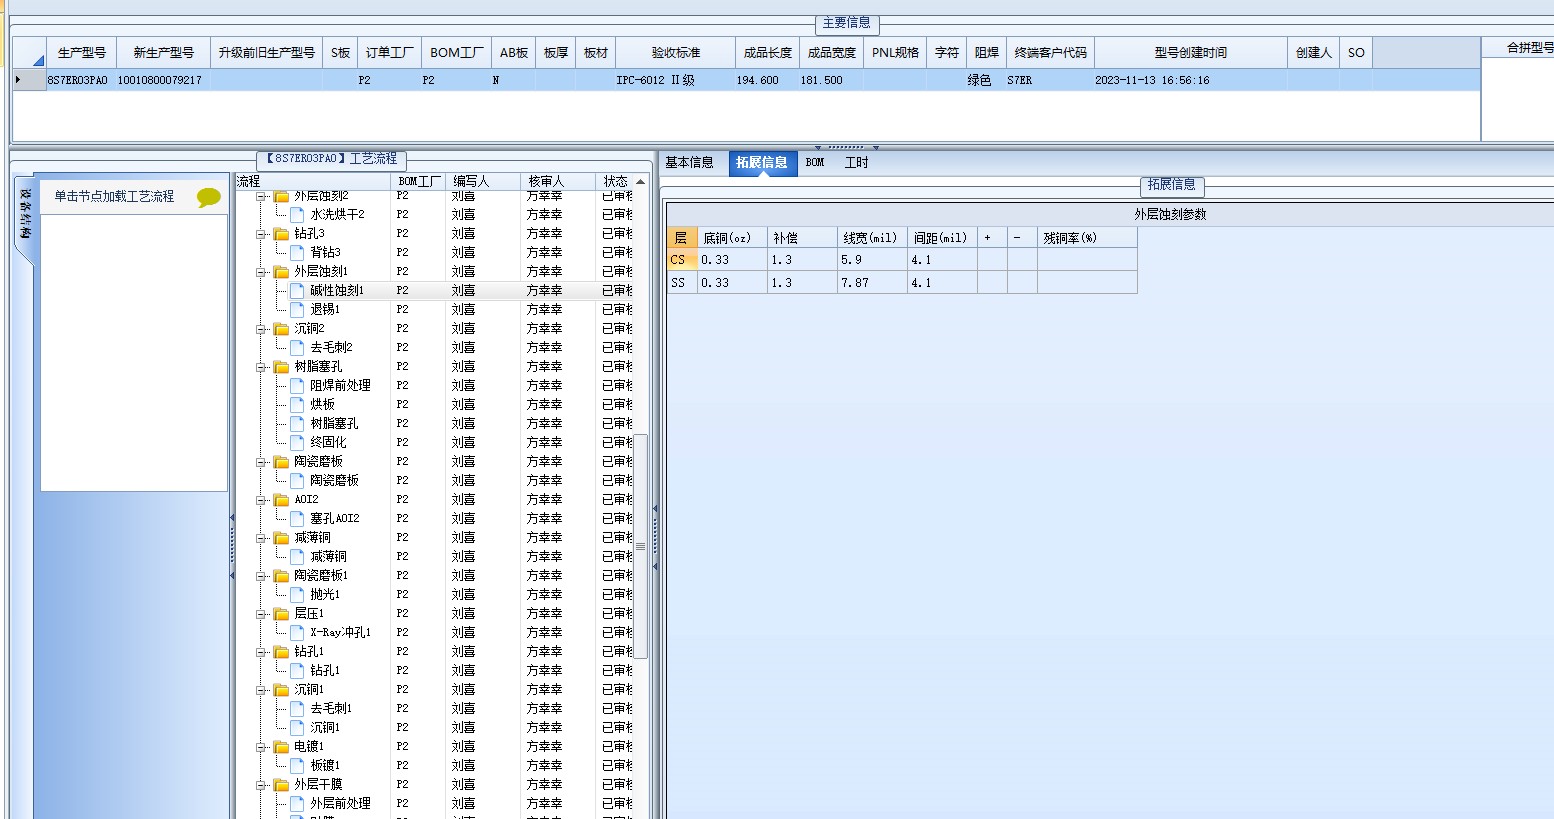
Task: Click the folder icon beside 外层蚀刻1
Action: coord(282,272)
